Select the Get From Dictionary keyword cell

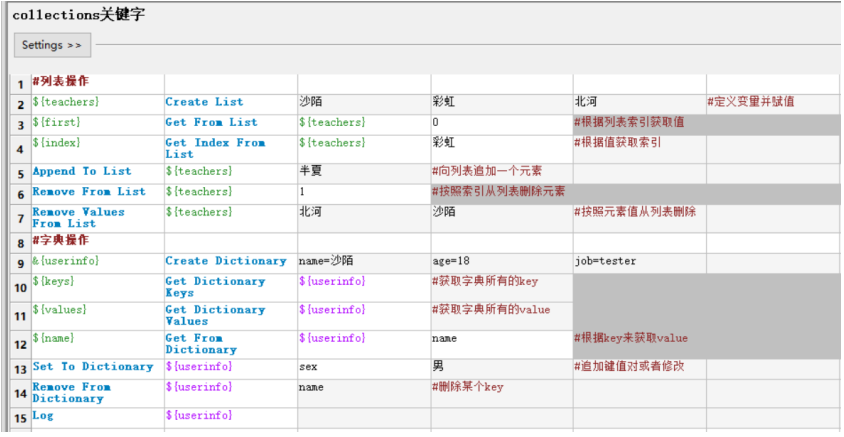(x=230, y=344)
